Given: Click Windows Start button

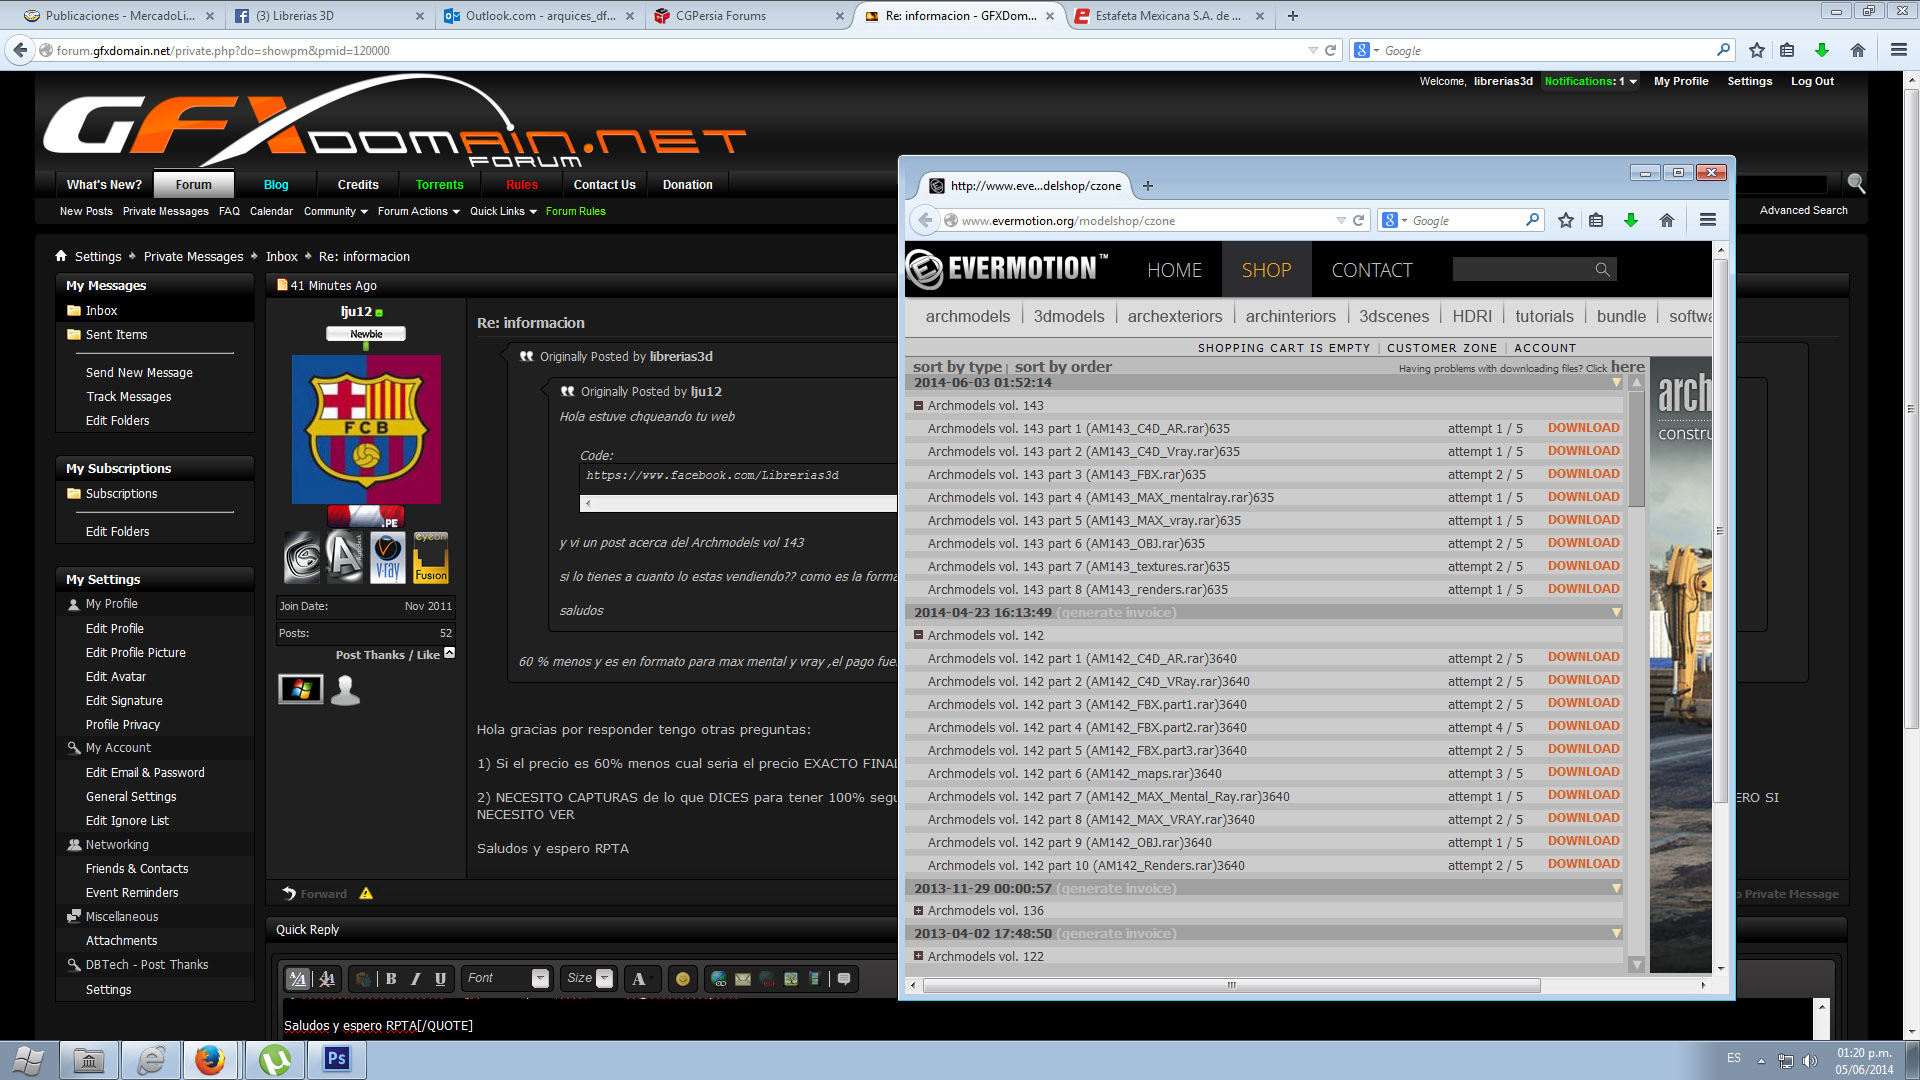Looking at the screenshot, I should tap(28, 1060).
